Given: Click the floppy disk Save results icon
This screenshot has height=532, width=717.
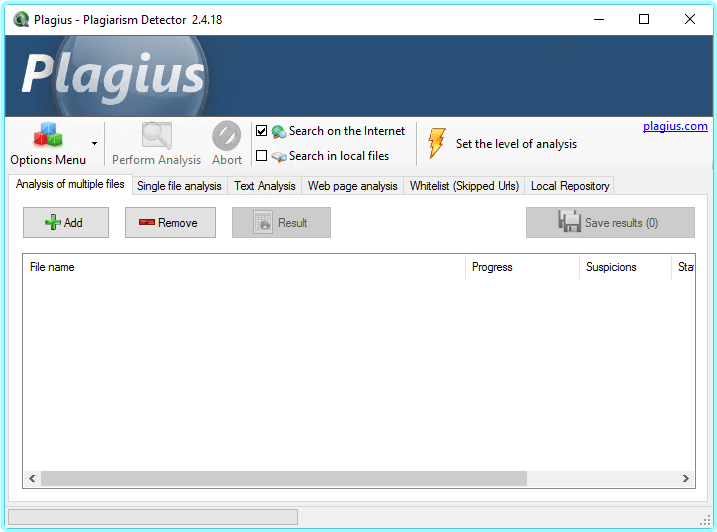Looking at the screenshot, I should click(570, 222).
